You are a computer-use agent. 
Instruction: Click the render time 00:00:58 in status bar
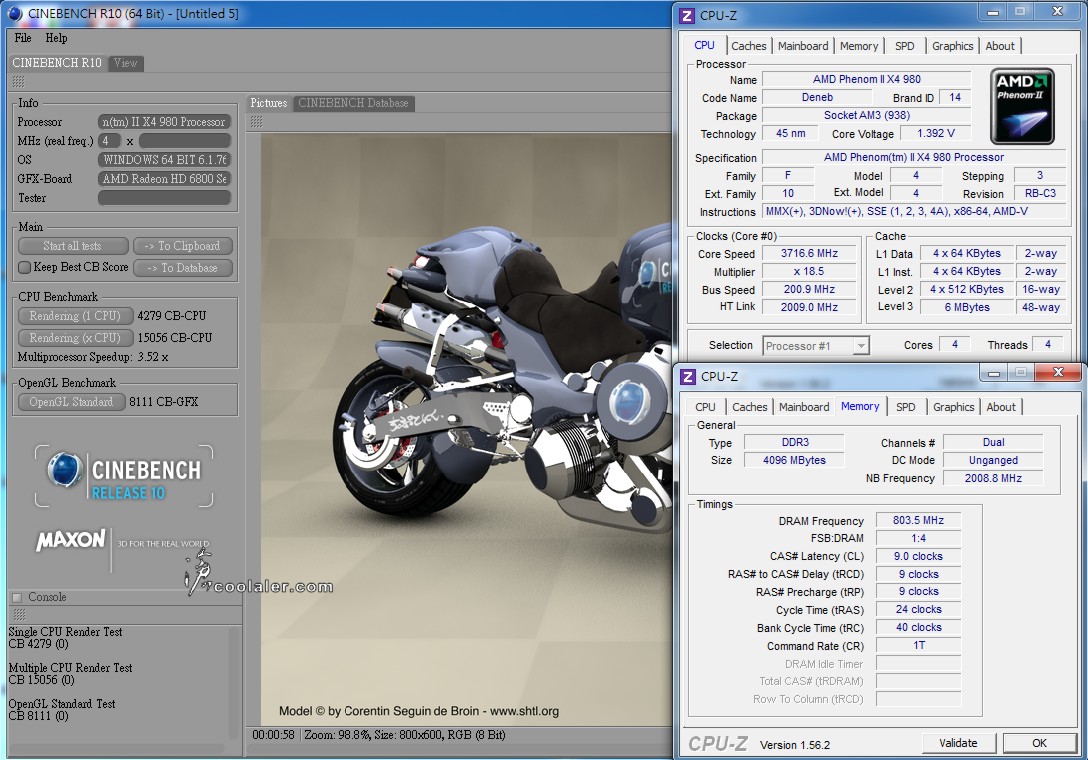pos(273,734)
